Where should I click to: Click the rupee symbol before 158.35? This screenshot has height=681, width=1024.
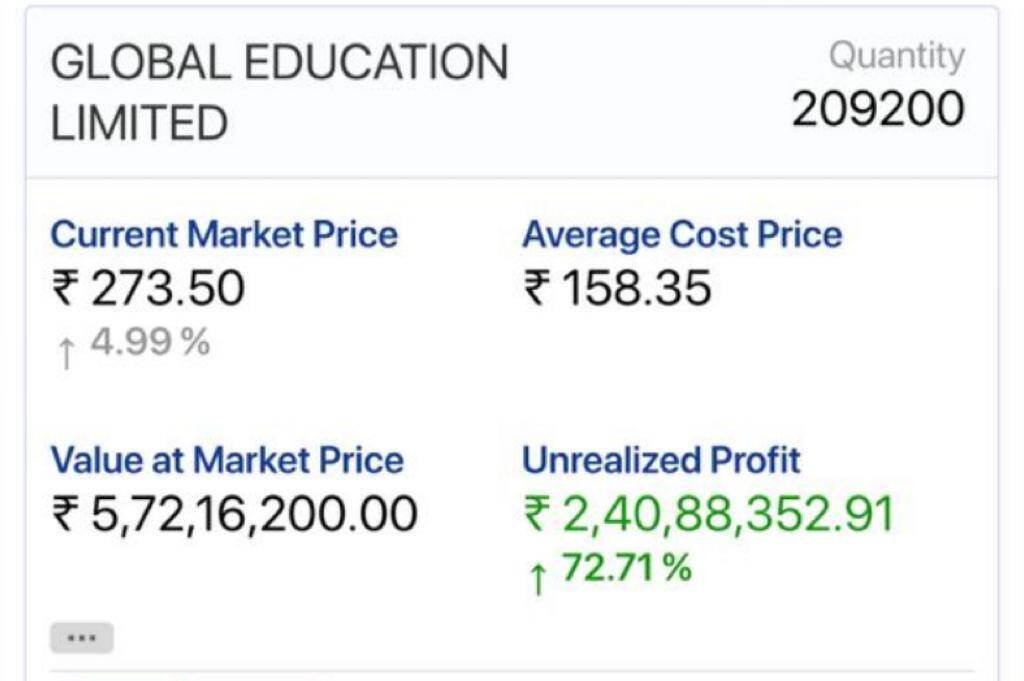click(x=537, y=289)
